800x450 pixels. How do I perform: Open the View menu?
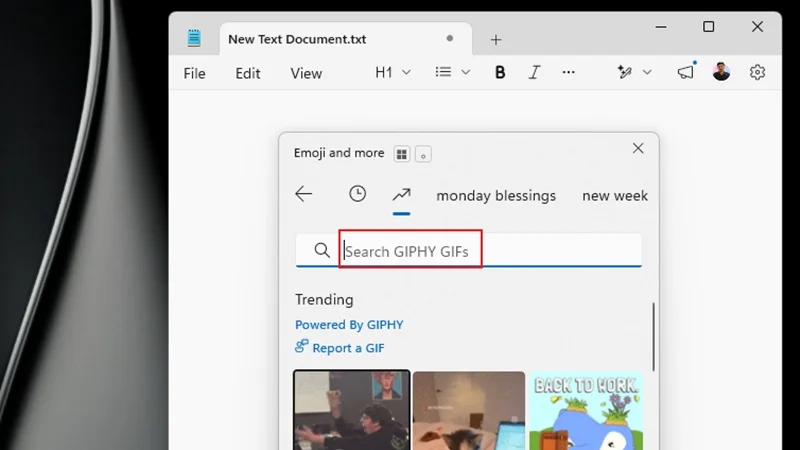[x=306, y=73]
